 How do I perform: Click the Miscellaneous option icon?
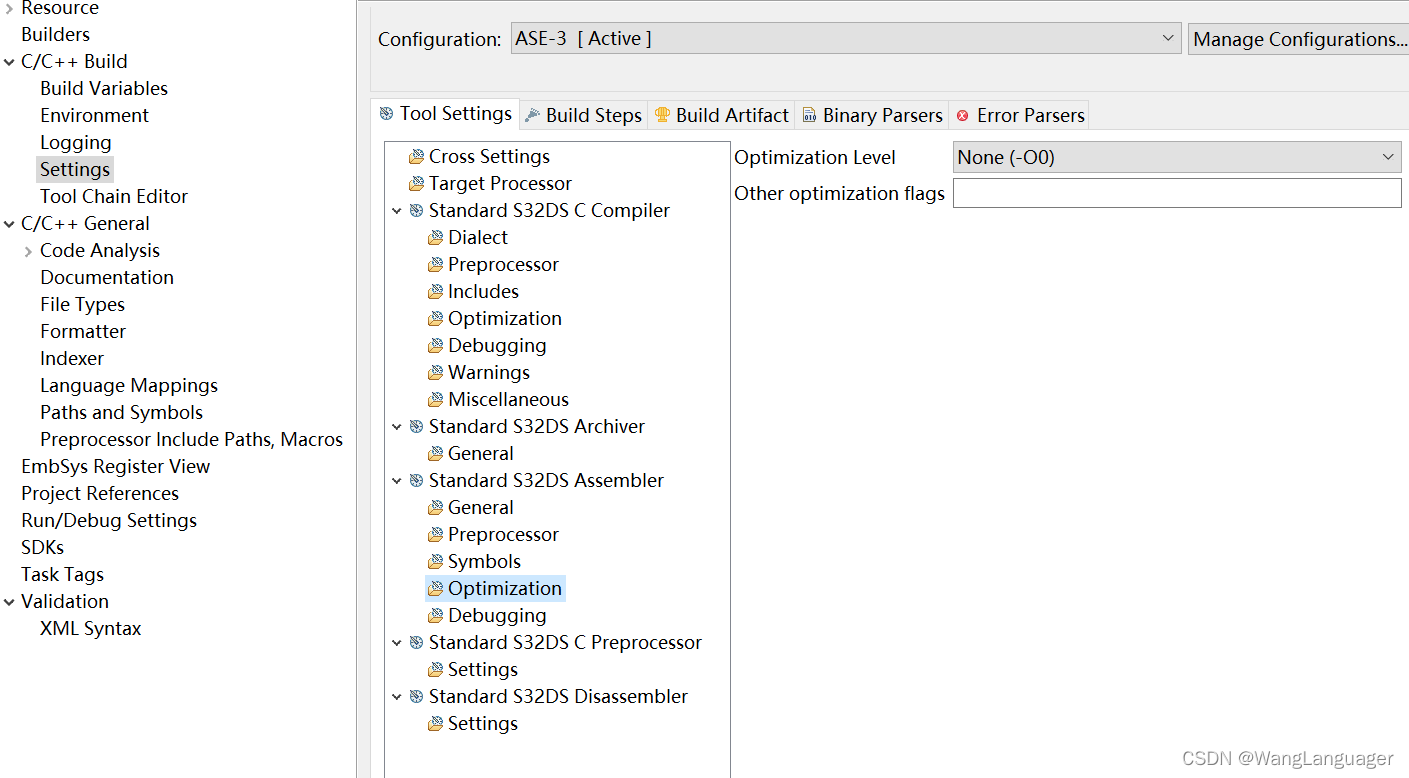pos(435,400)
